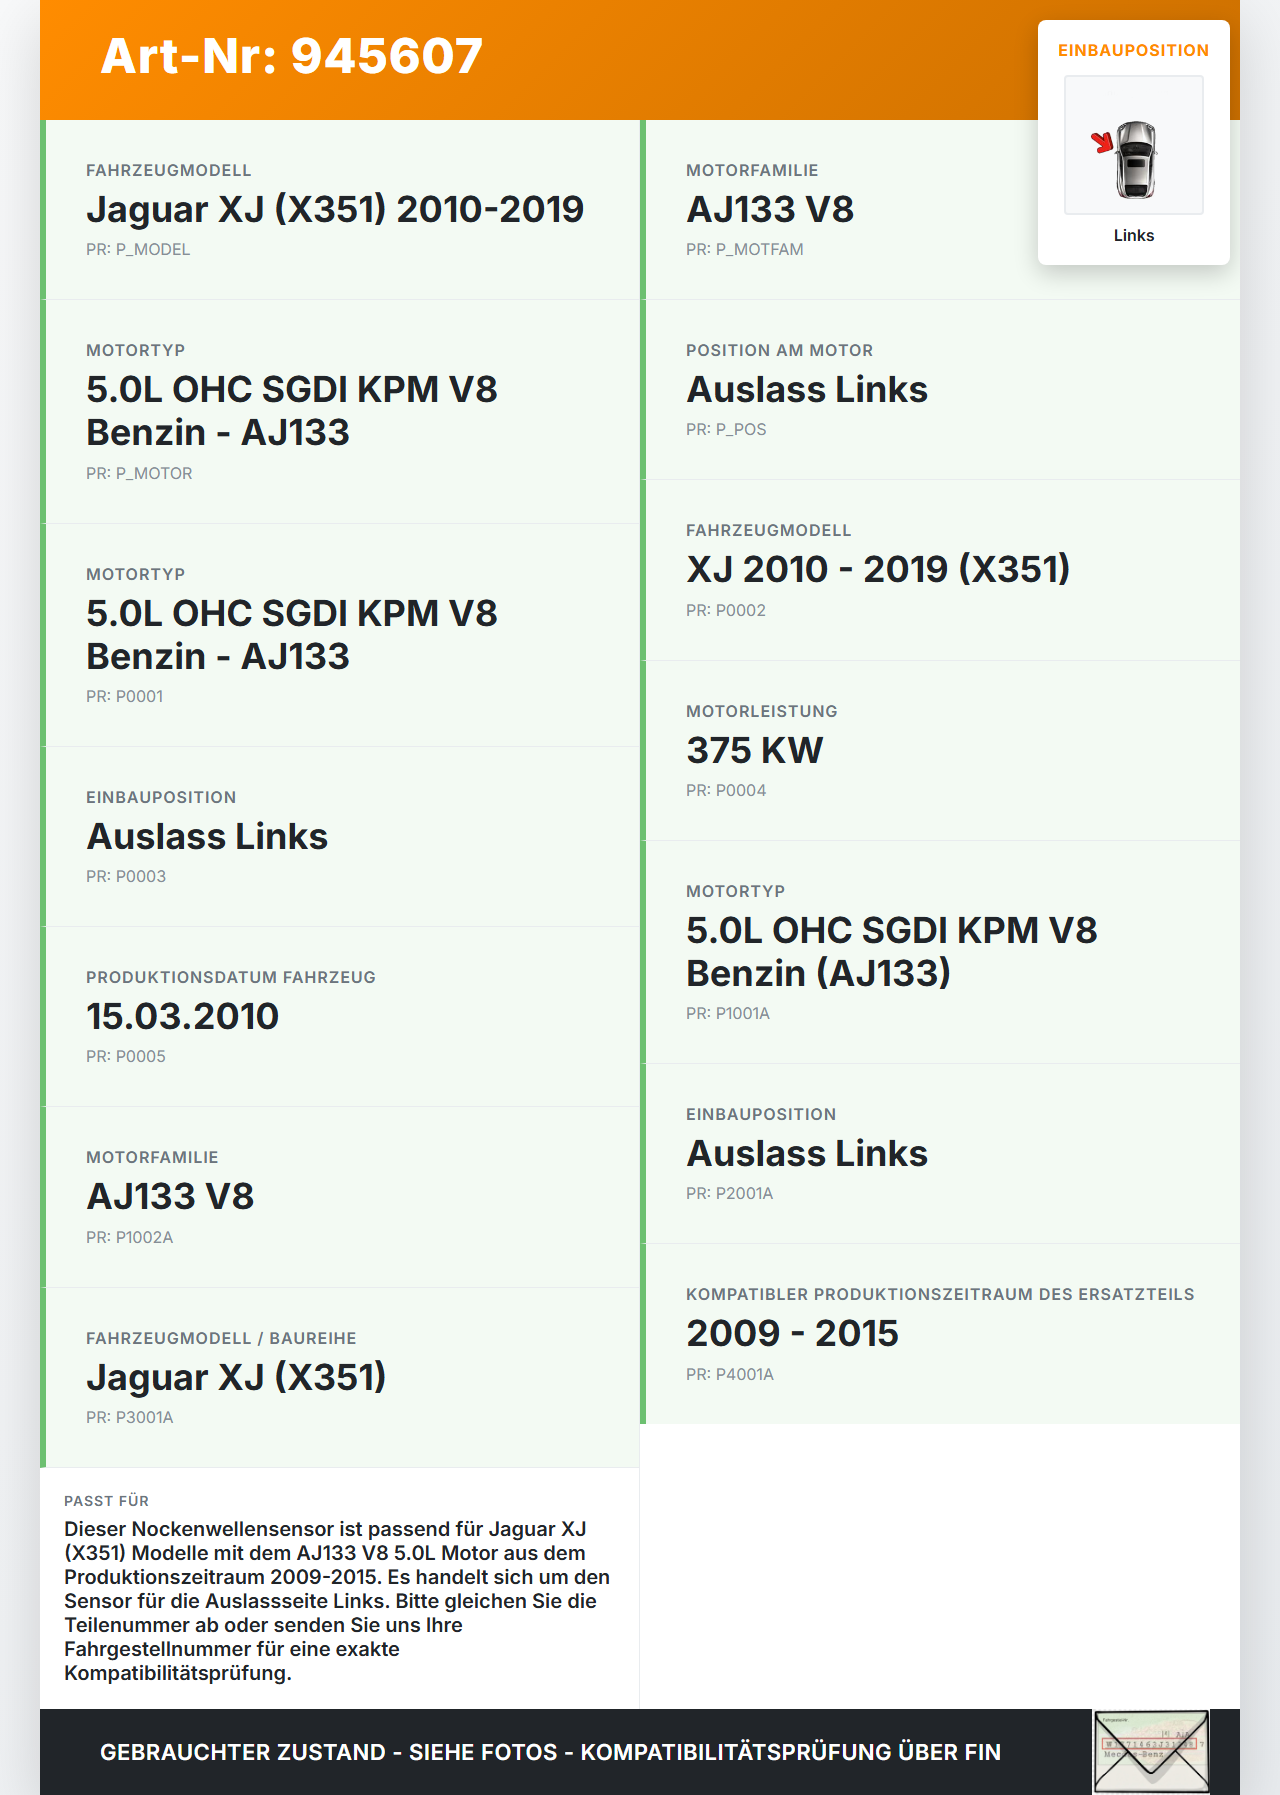Click the PR: P0003 Einbauposition card
Image resolution: width=1280 pixels, height=1795 pixels.
(340, 837)
